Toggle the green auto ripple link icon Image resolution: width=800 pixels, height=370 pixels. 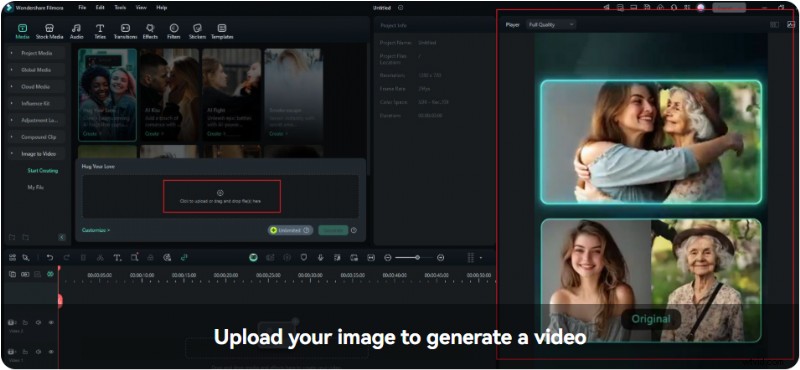pos(184,258)
